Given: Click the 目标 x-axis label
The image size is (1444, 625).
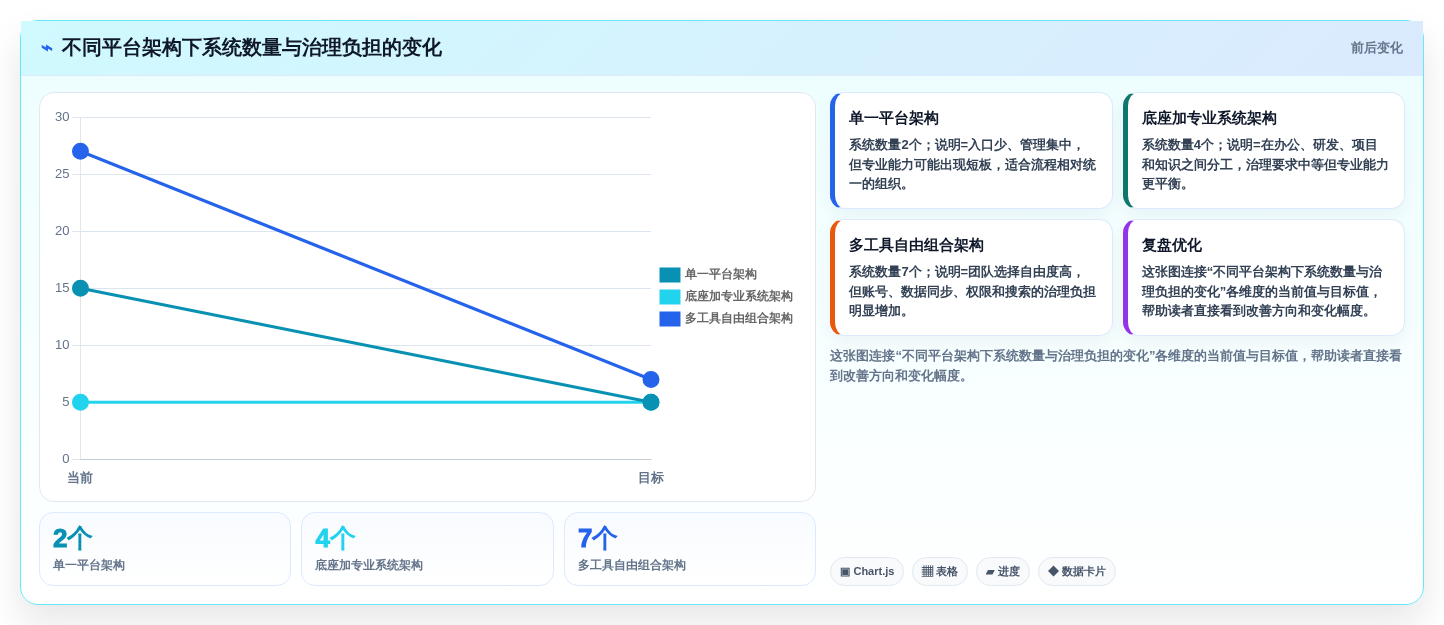Looking at the screenshot, I should pyautogui.click(x=651, y=478).
